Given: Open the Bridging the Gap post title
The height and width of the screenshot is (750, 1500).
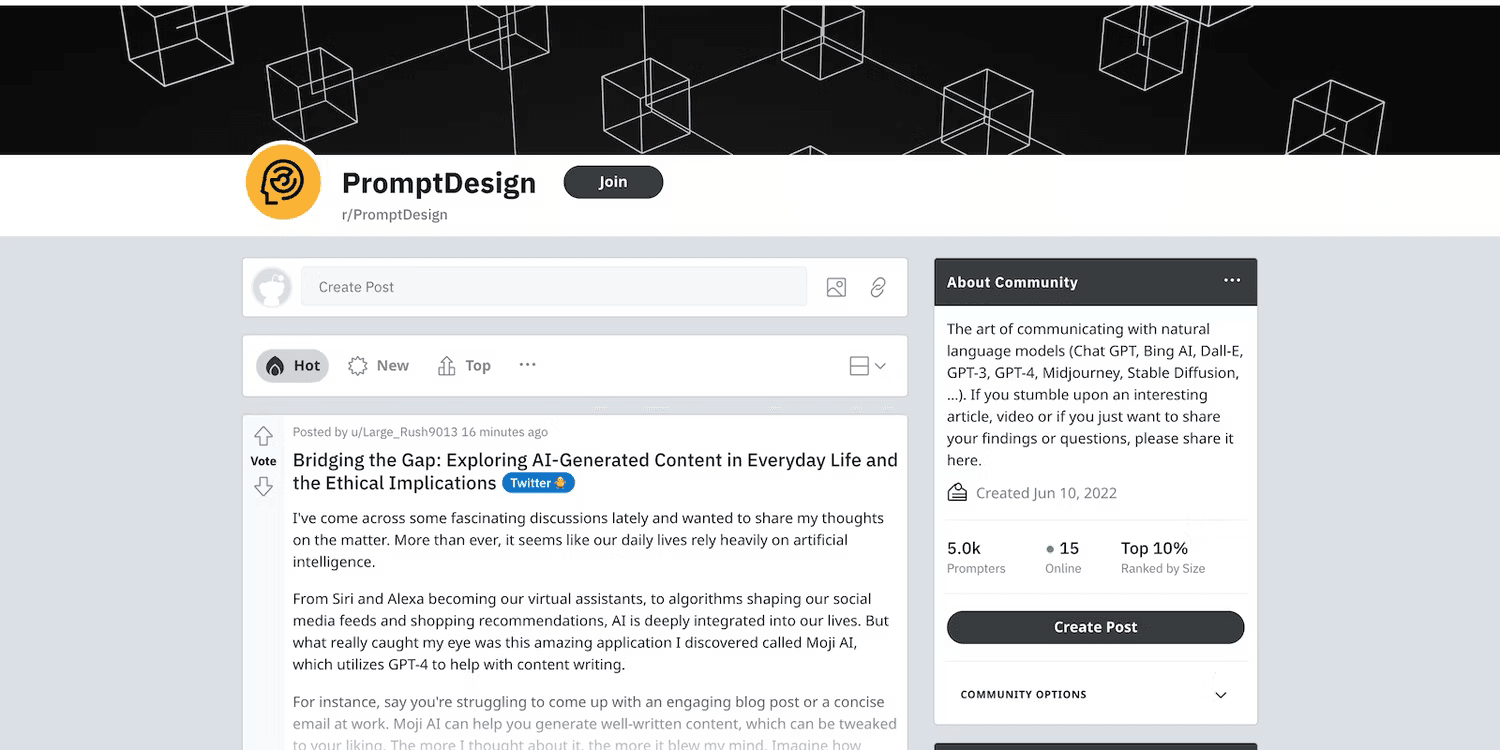Looking at the screenshot, I should (595, 472).
